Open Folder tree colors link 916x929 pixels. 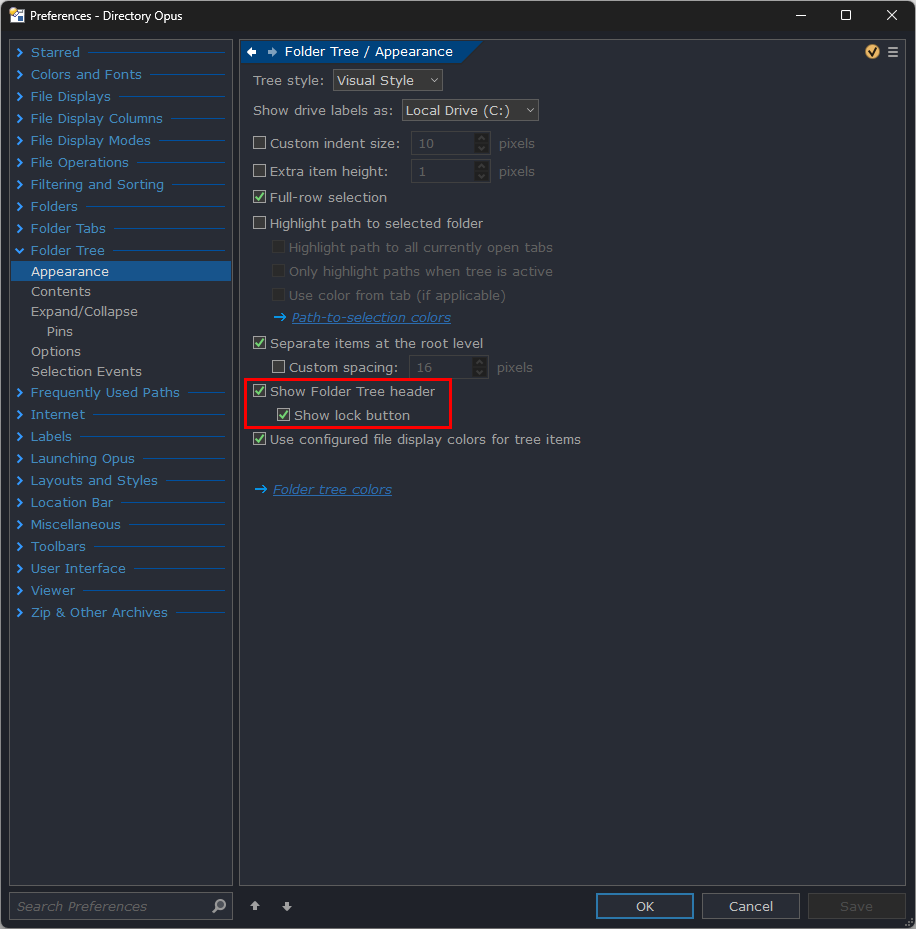pos(332,489)
